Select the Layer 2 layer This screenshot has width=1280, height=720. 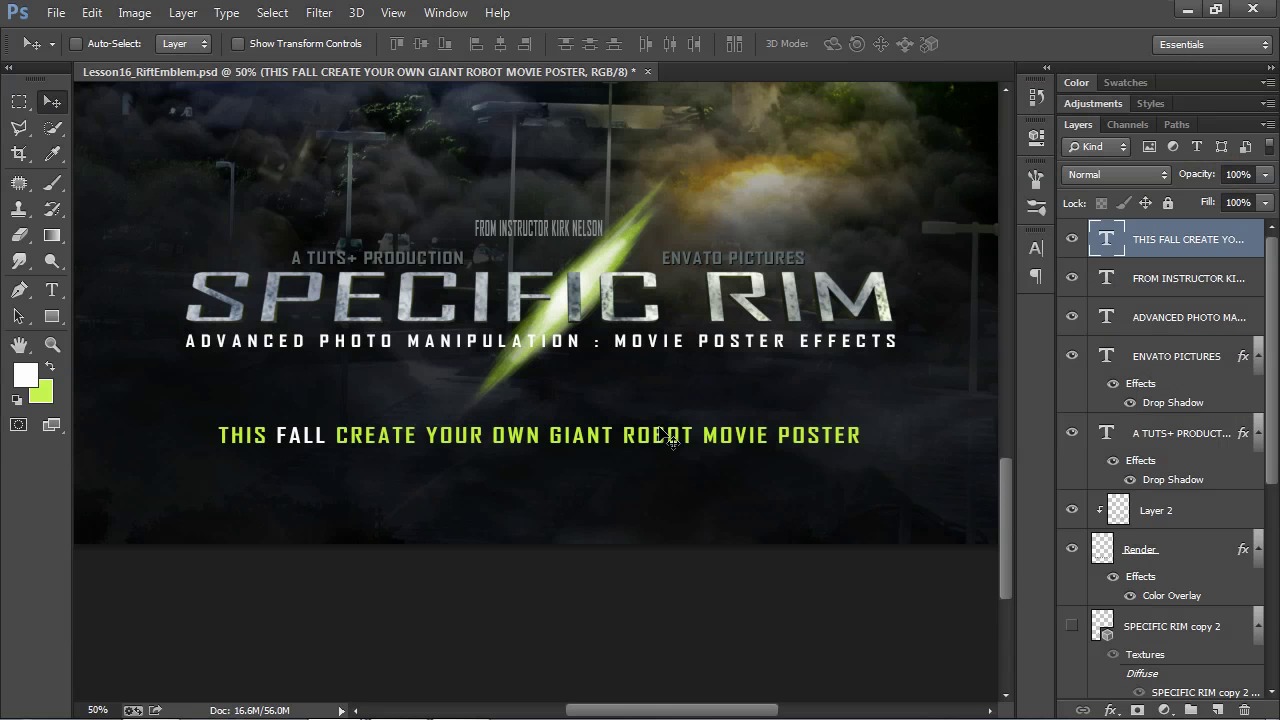tap(1156, 510)
